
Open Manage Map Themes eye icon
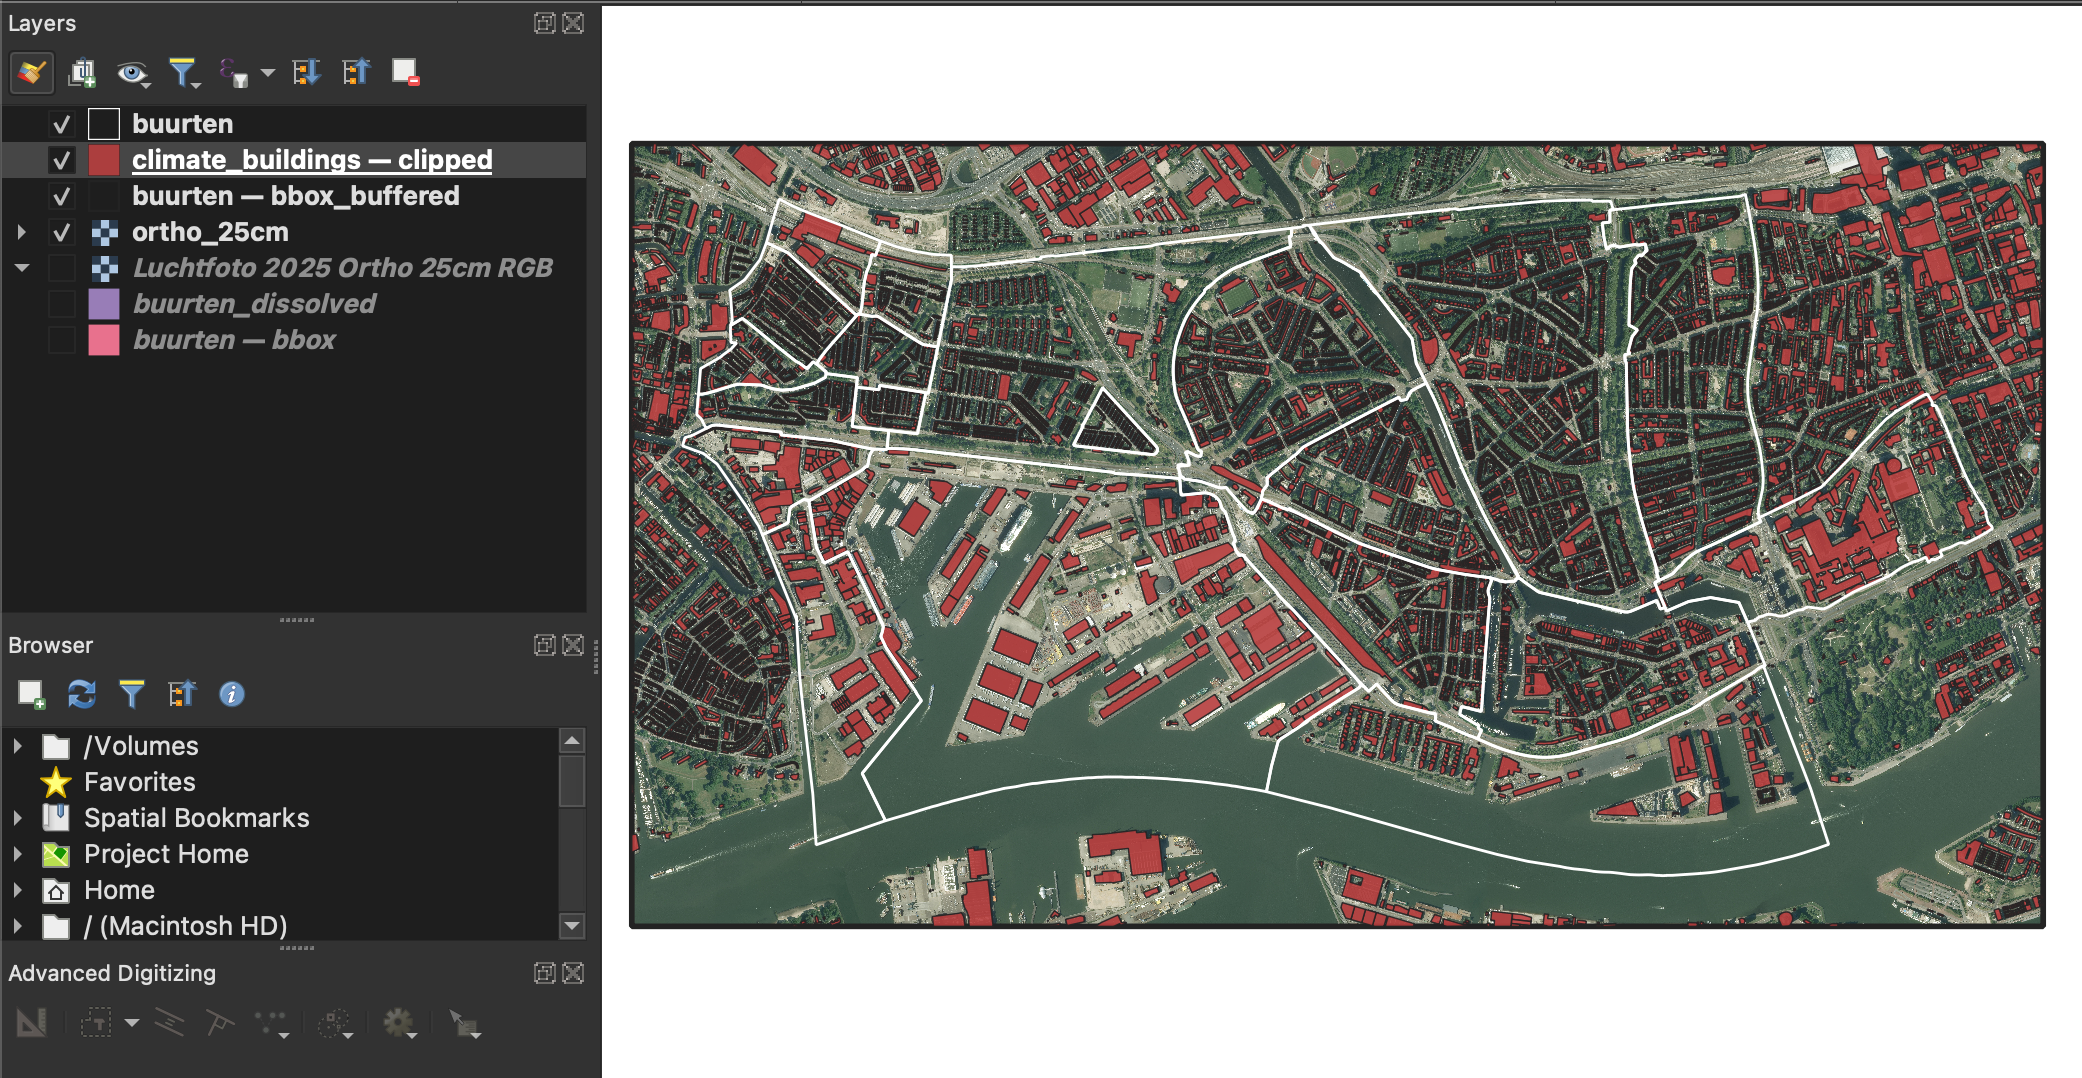click(x=131, y=72)
